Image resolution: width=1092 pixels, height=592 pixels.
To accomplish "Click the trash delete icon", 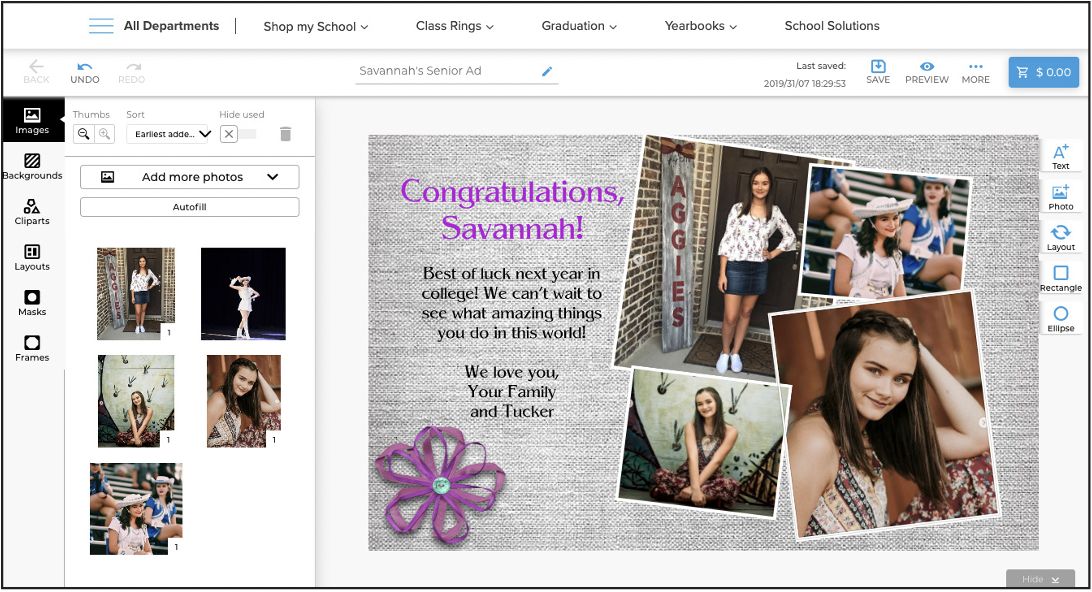I will pyautogui.click(x=285, y=134).
